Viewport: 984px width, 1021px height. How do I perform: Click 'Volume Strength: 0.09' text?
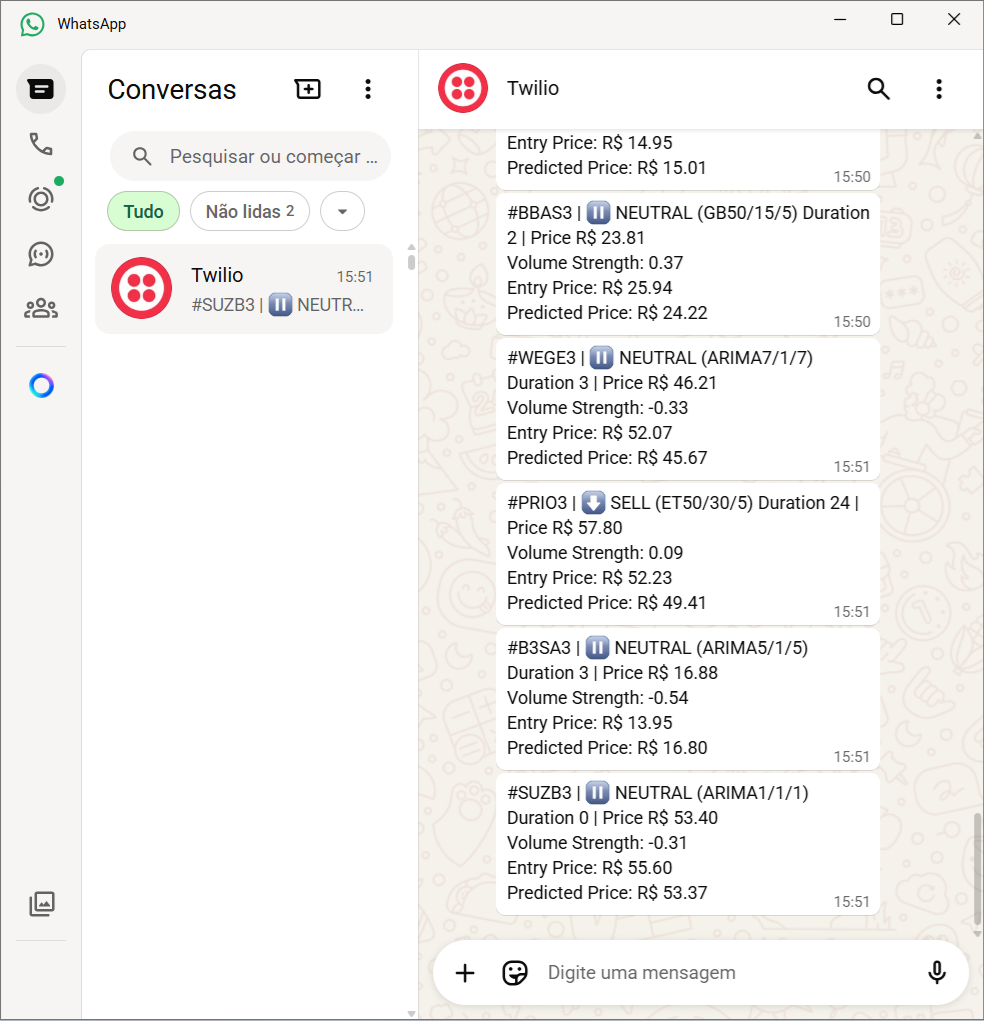point(595,553)
